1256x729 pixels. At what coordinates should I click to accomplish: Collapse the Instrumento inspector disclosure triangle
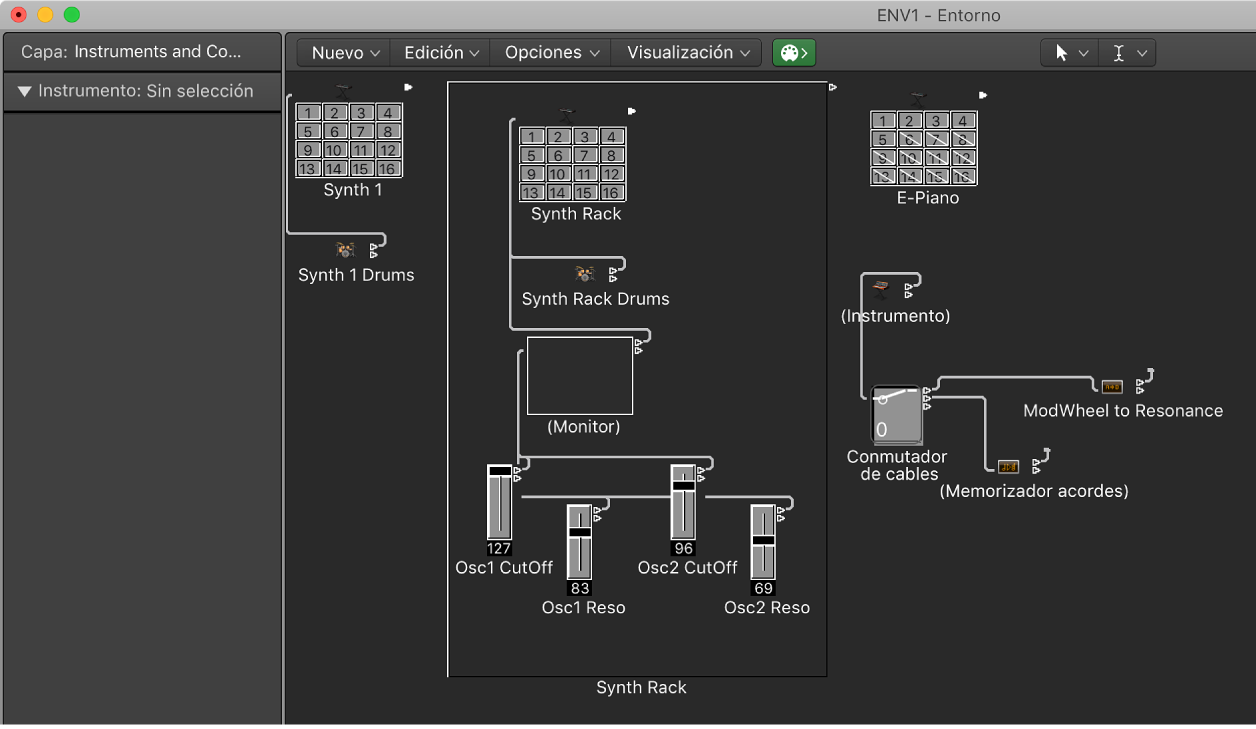25,91
